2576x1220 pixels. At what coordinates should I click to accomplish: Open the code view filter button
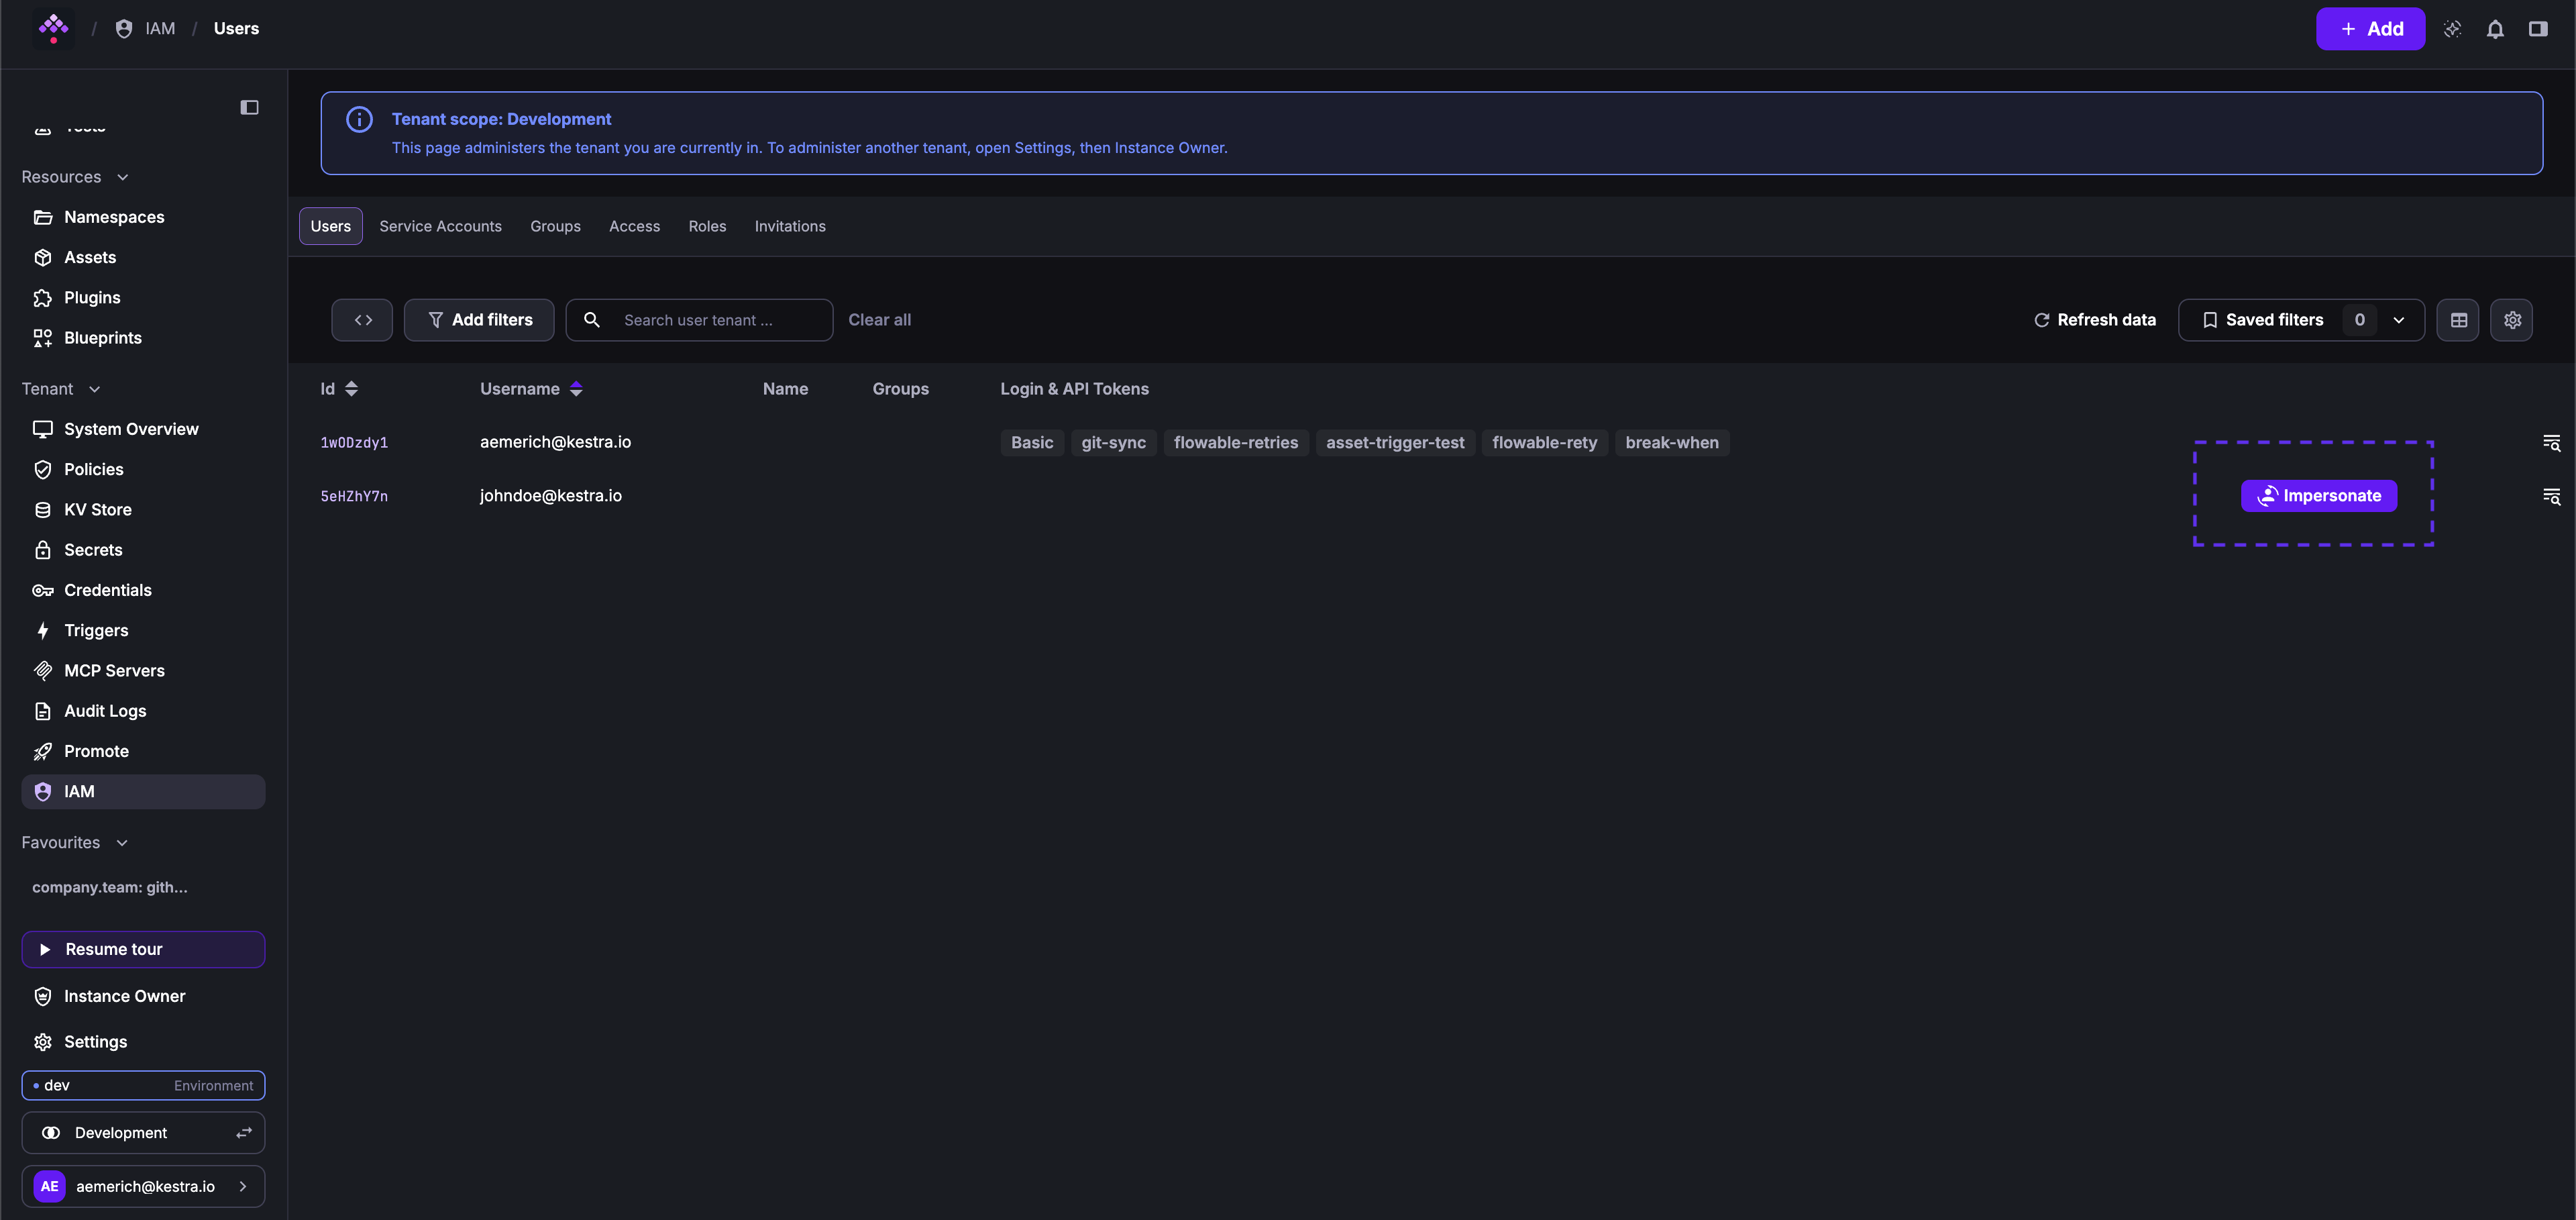[362, 320]
